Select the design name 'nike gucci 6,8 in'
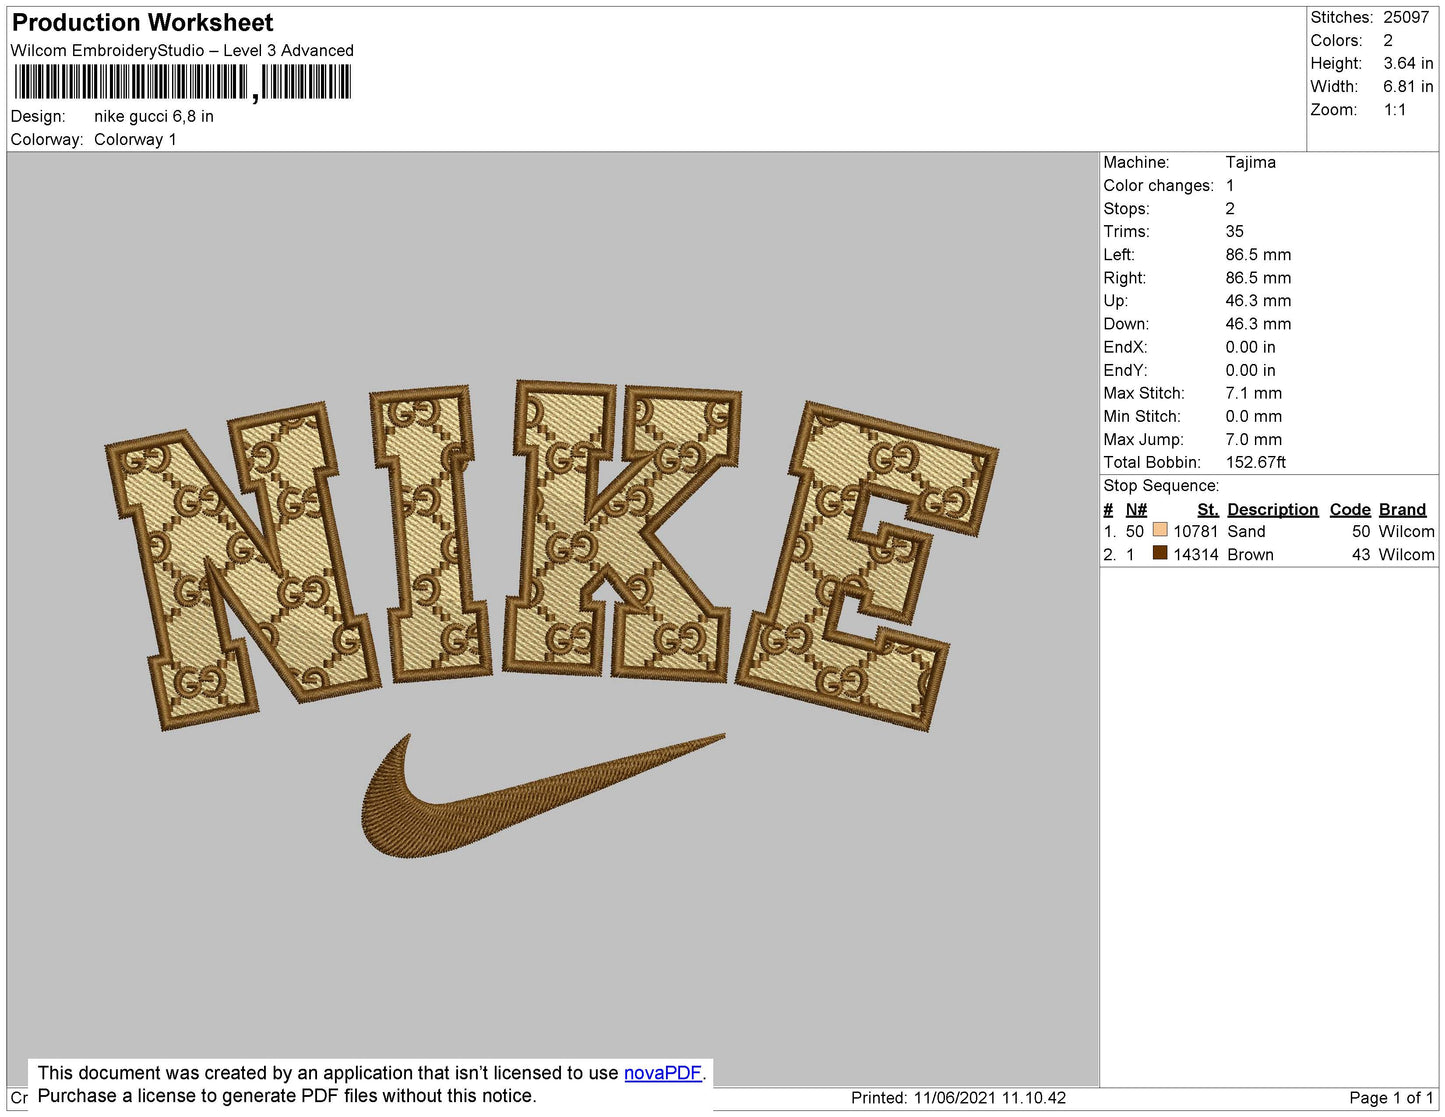The image size is (1445, 1117). 154,116
